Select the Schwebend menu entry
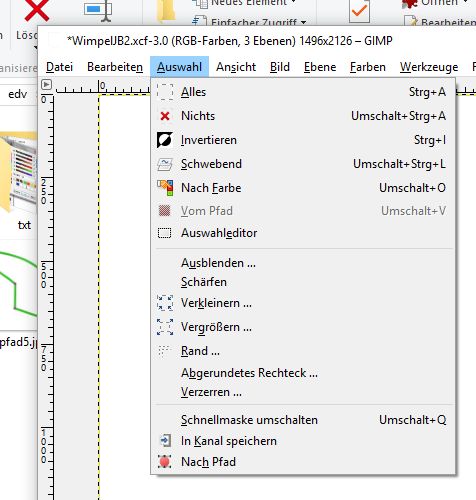 click(x=303, y=164)
